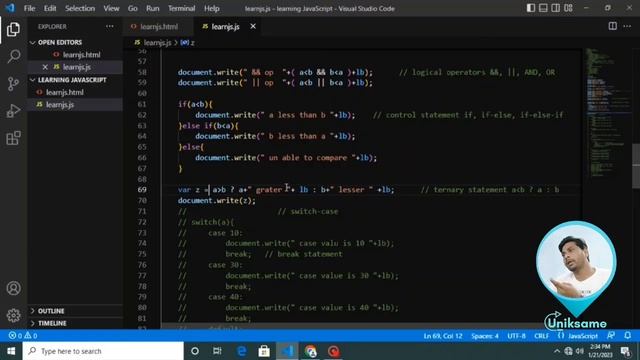This screenshot has width=640, height=360.
Task: Open the Run menu
Action: click(x=153, y=8)
